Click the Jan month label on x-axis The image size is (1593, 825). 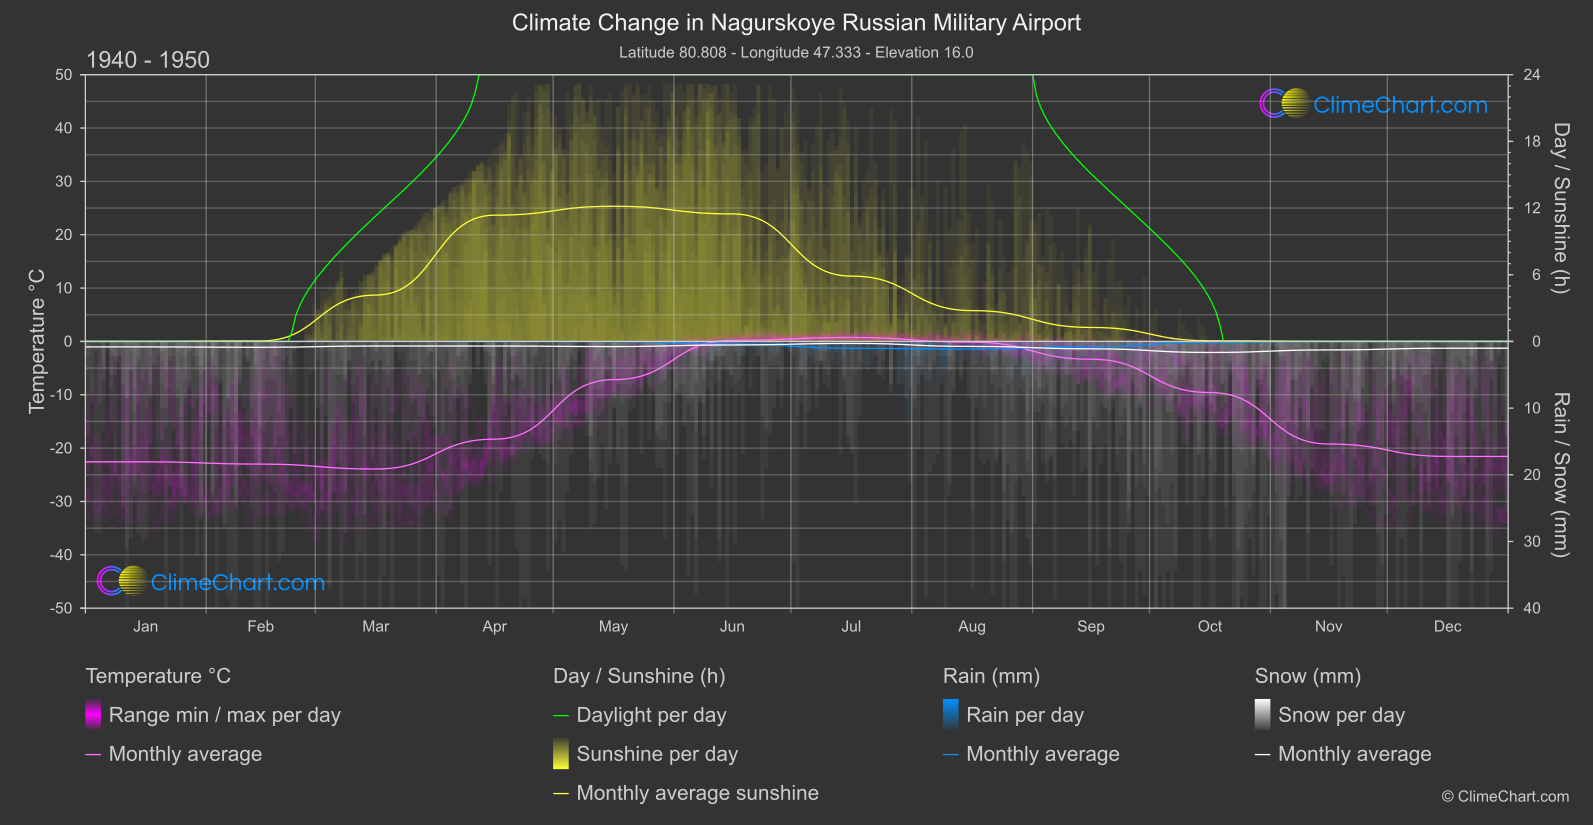[x=146, y=626]
